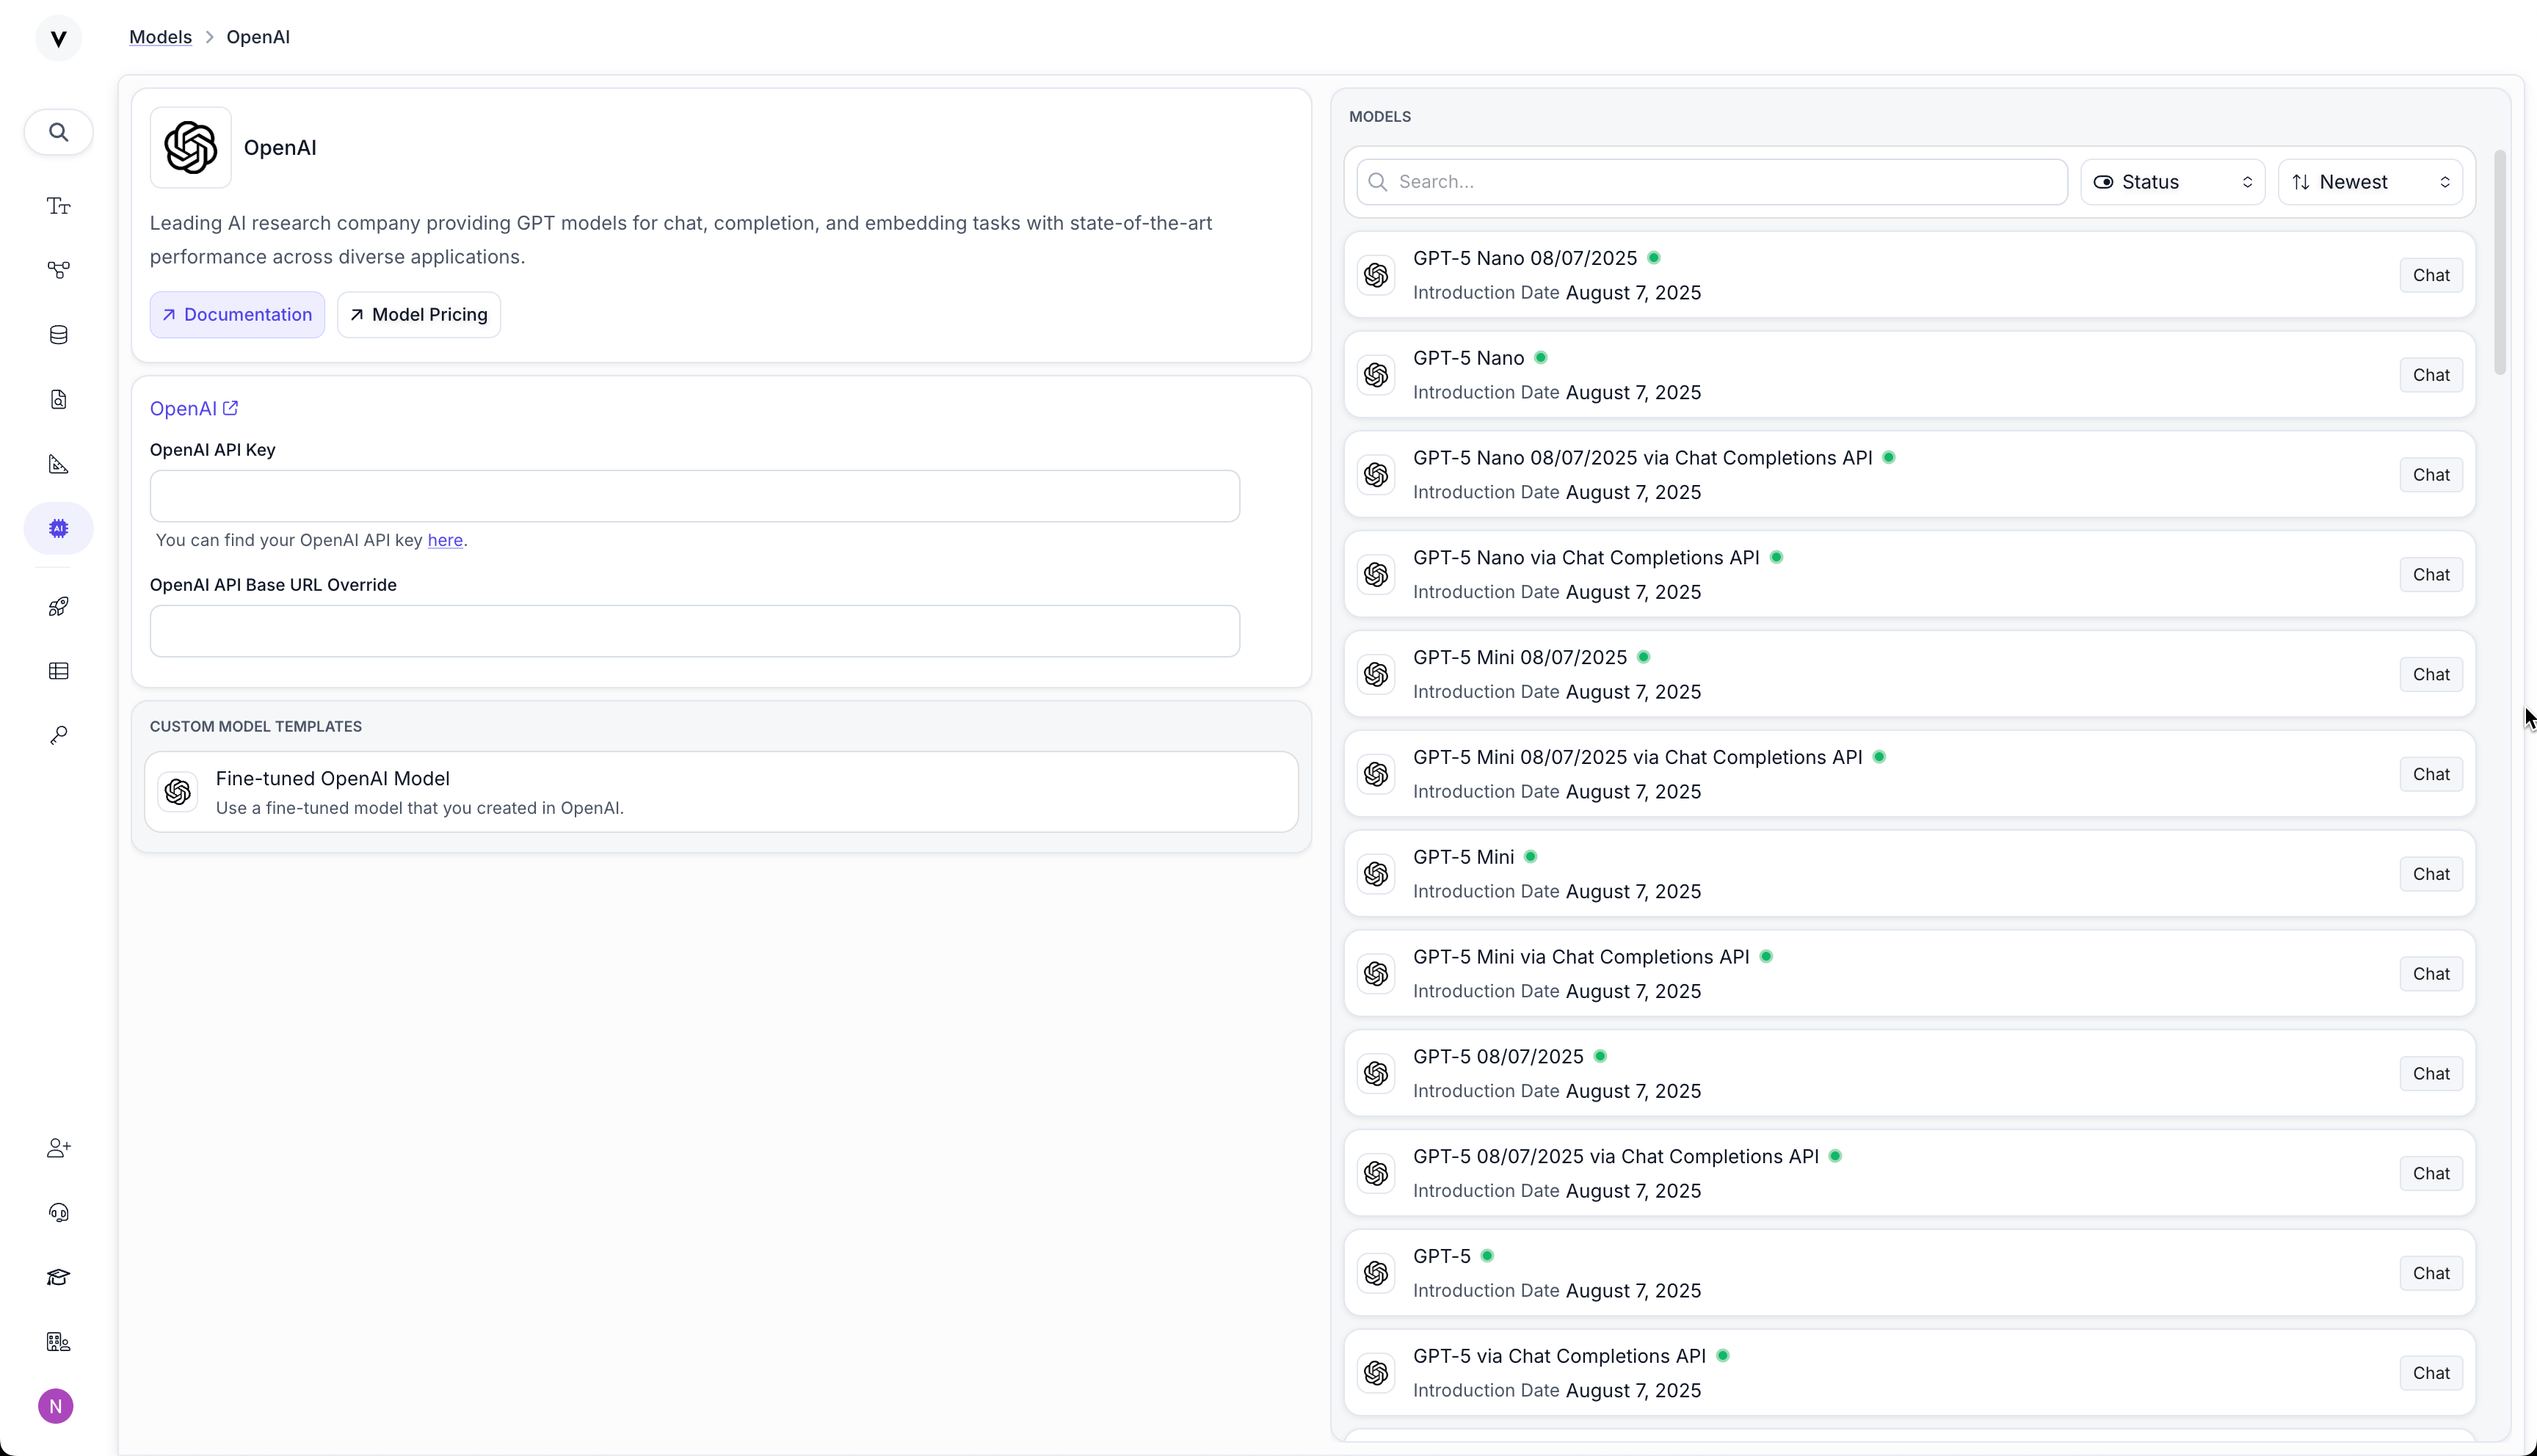Focus the OpenAI API Key field
The width and height of the screenshot is (2537, 1456).
click(x=695, y=496)
